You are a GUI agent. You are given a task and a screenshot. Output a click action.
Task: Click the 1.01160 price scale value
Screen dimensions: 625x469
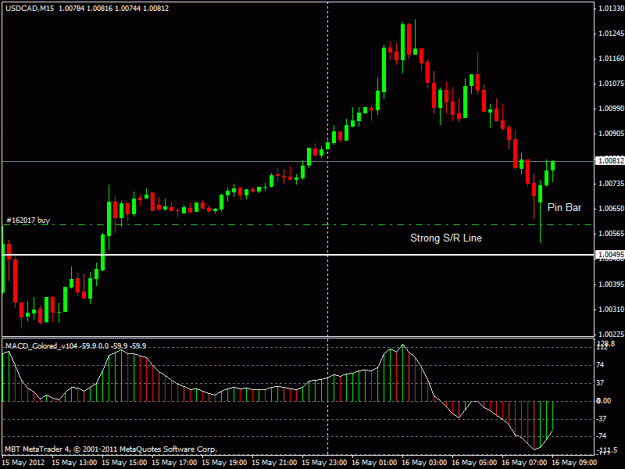click(x=611, y=59)
